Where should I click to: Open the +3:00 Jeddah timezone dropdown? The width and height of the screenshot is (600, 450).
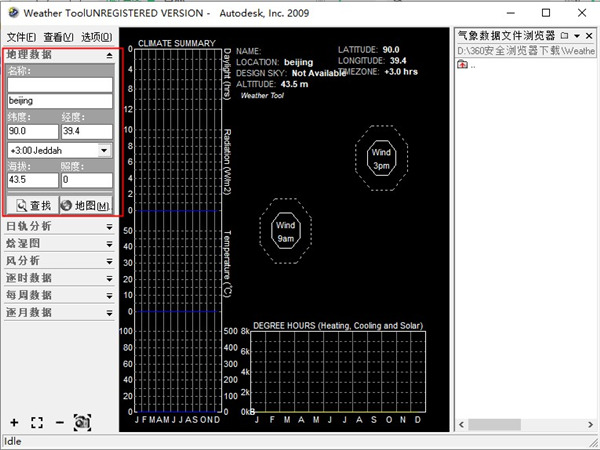tap(104, 151)
